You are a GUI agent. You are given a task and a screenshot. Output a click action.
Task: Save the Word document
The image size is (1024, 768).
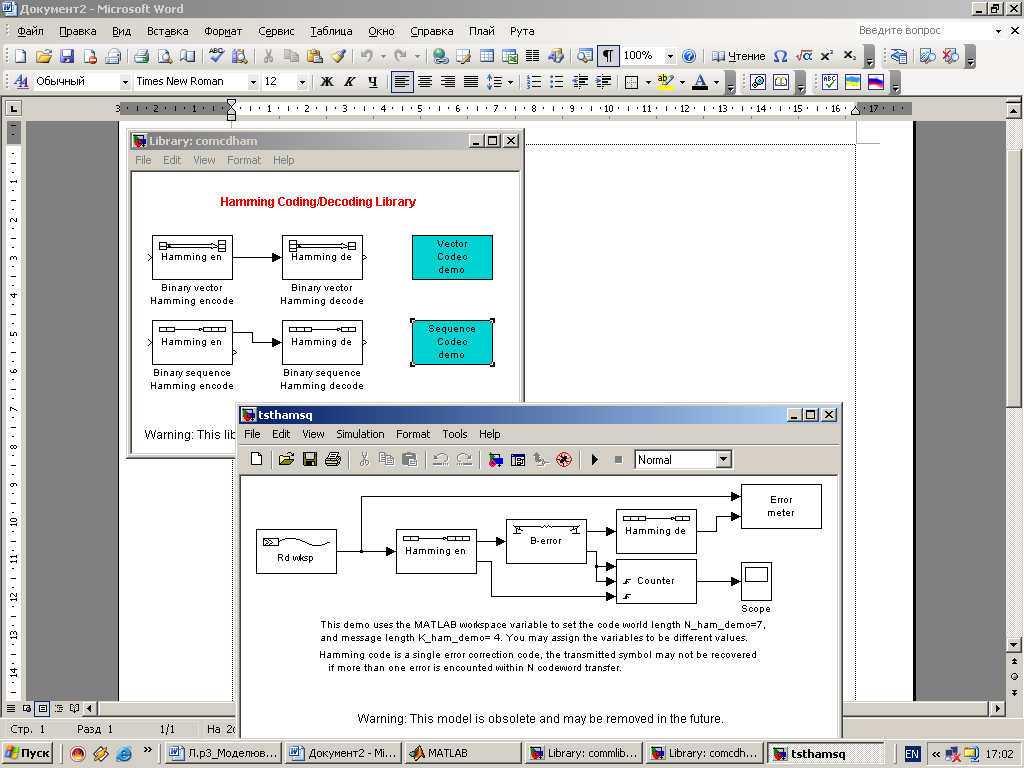(x=67, y=56)
